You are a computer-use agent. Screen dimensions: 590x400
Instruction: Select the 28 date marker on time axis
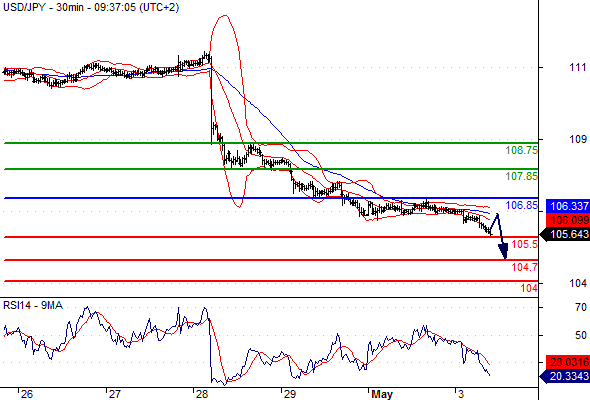coord(202,394)
